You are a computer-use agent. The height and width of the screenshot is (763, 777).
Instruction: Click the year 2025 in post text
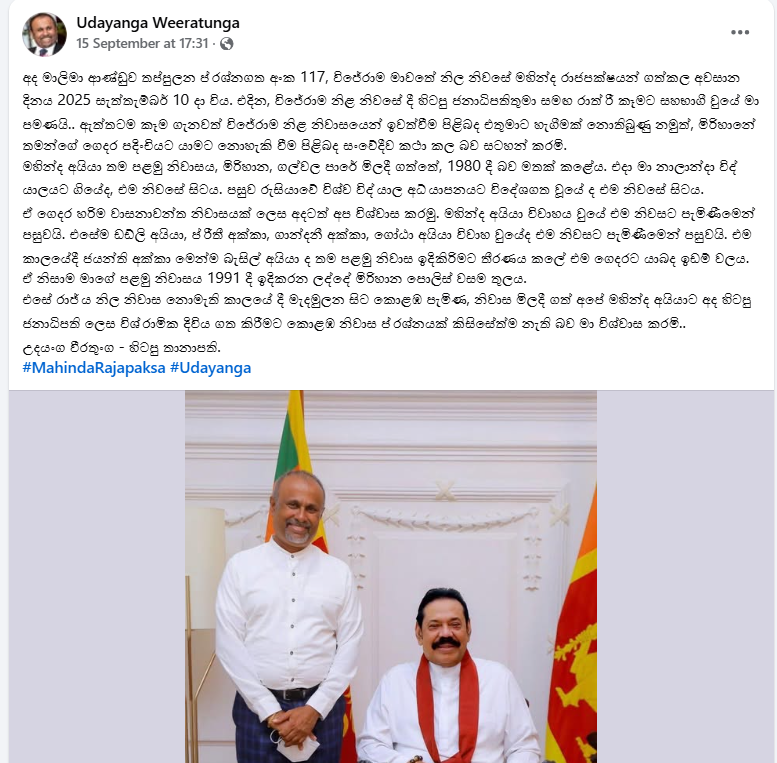click(73, 100)
